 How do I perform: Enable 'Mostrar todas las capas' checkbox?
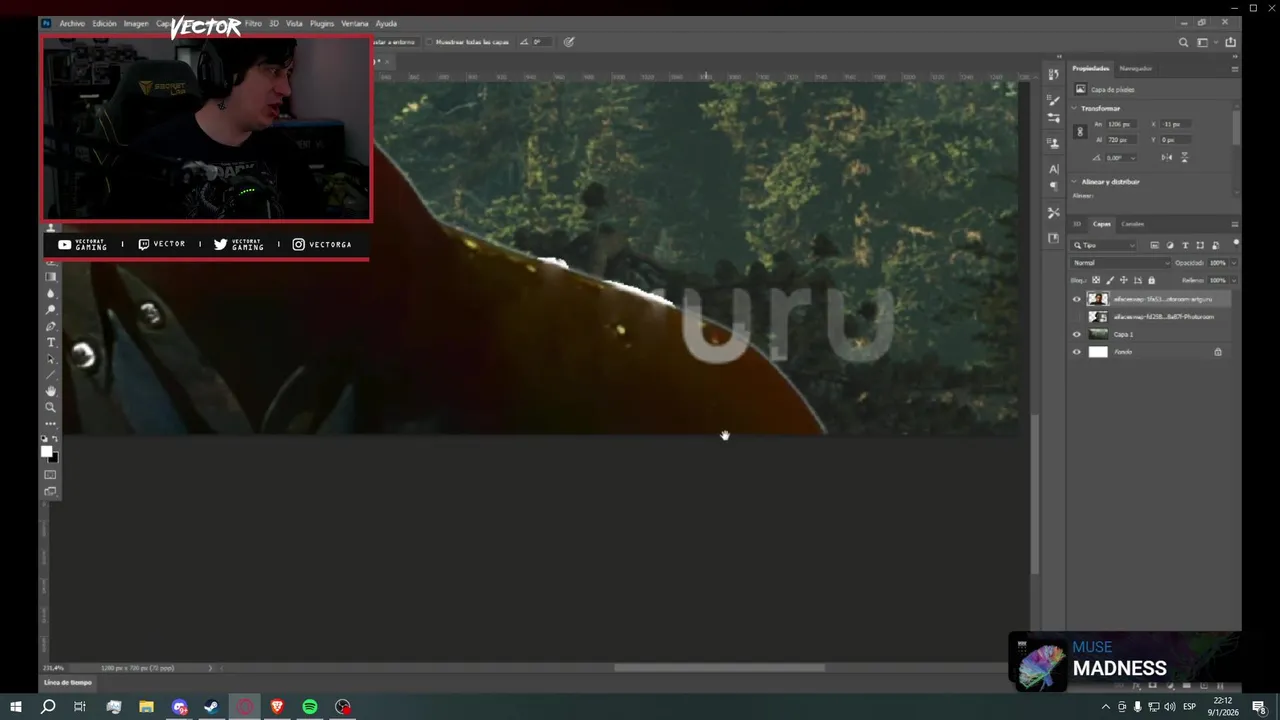coord(429,42)
